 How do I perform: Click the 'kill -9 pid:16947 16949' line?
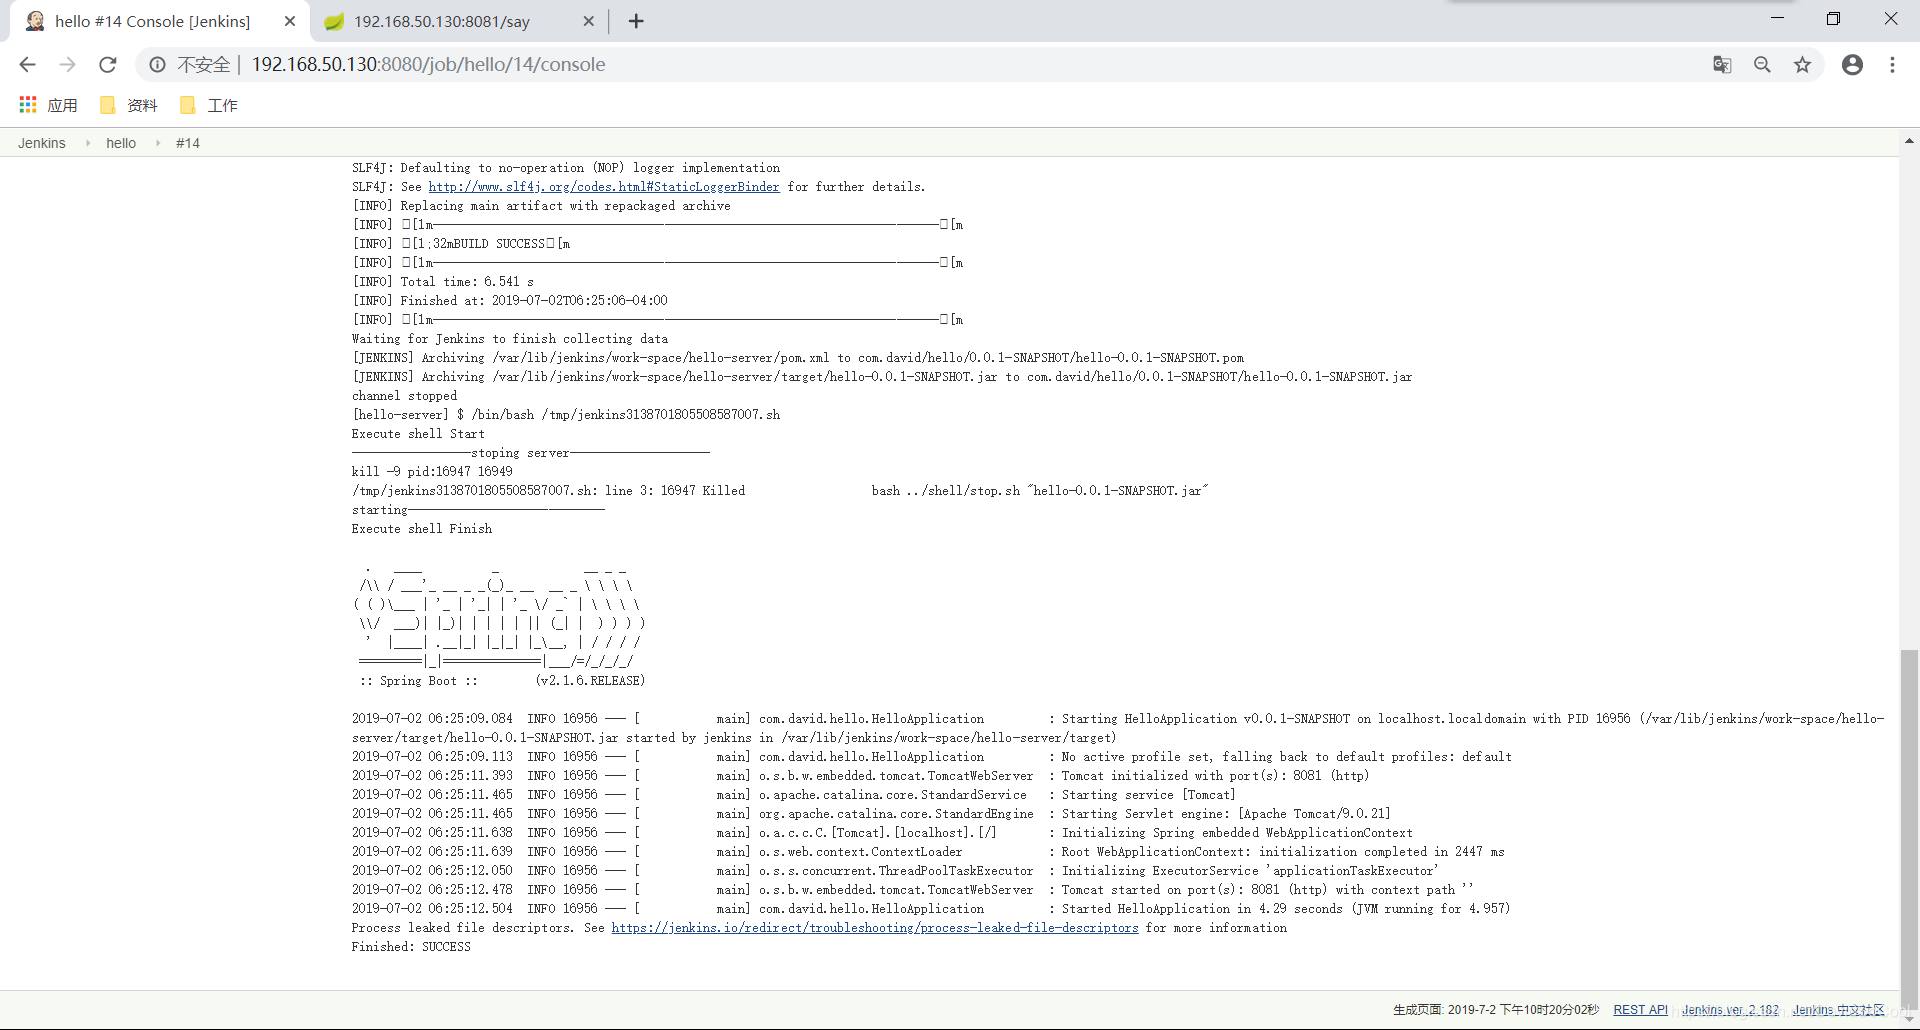click(432, 472)
